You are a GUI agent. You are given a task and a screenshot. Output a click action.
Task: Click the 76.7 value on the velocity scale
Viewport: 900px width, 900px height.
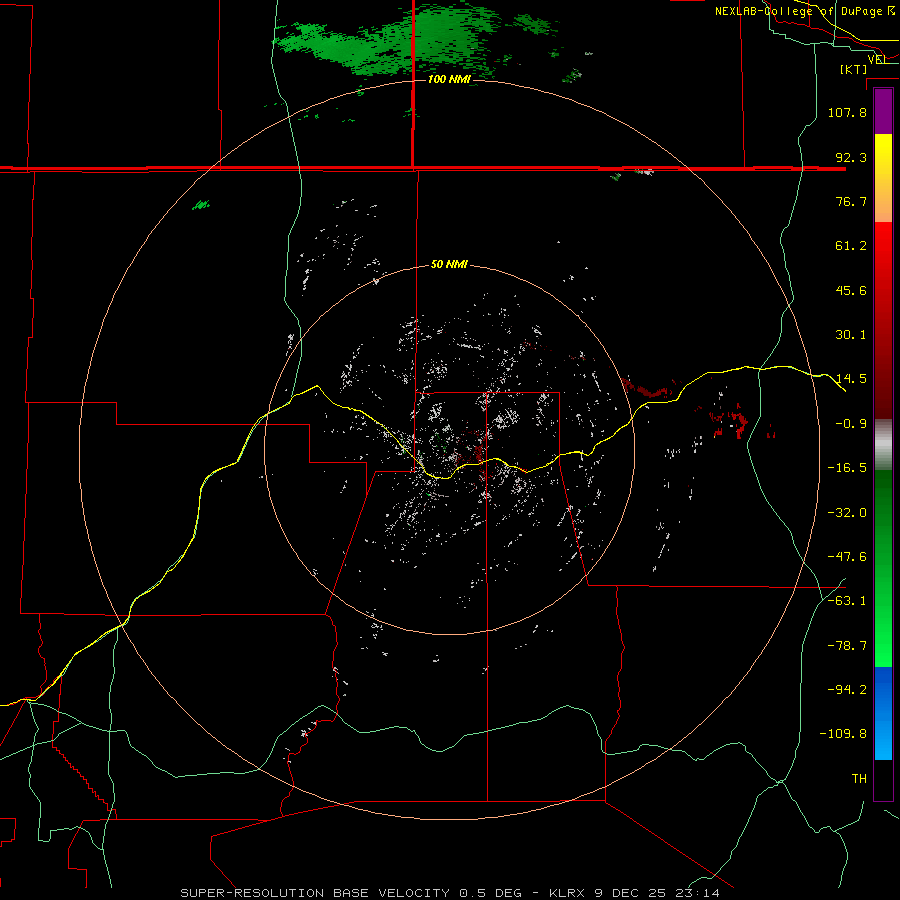(x=851, y=201)
